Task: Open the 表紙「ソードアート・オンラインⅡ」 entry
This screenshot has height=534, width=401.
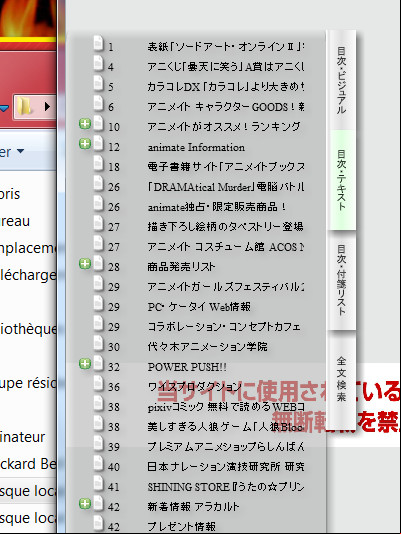Action: coord(226,46)
